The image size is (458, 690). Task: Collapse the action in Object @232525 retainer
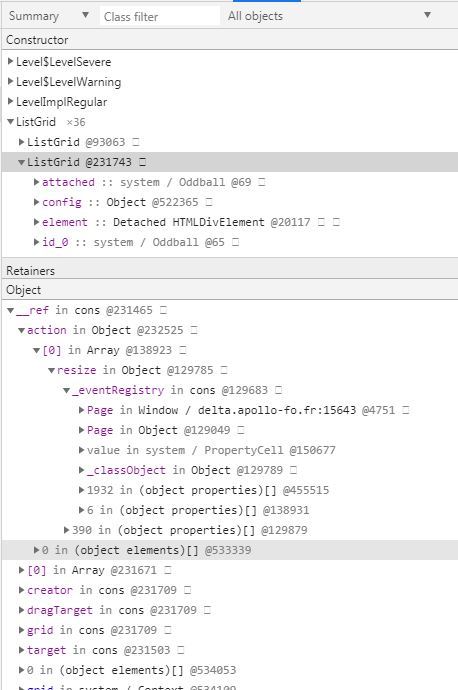[21, 330]
